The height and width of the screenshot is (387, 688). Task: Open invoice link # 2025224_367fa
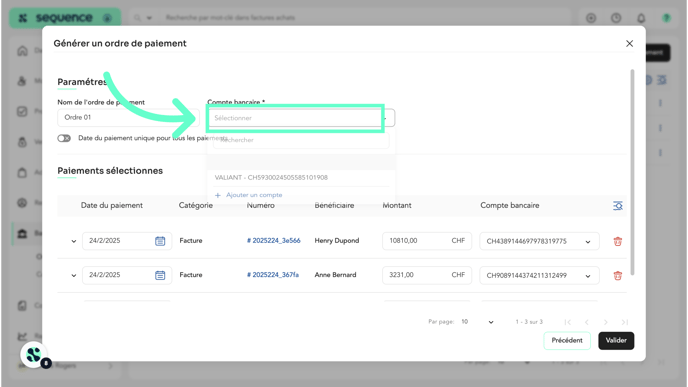pyautogui.click(x=273, y=275)
